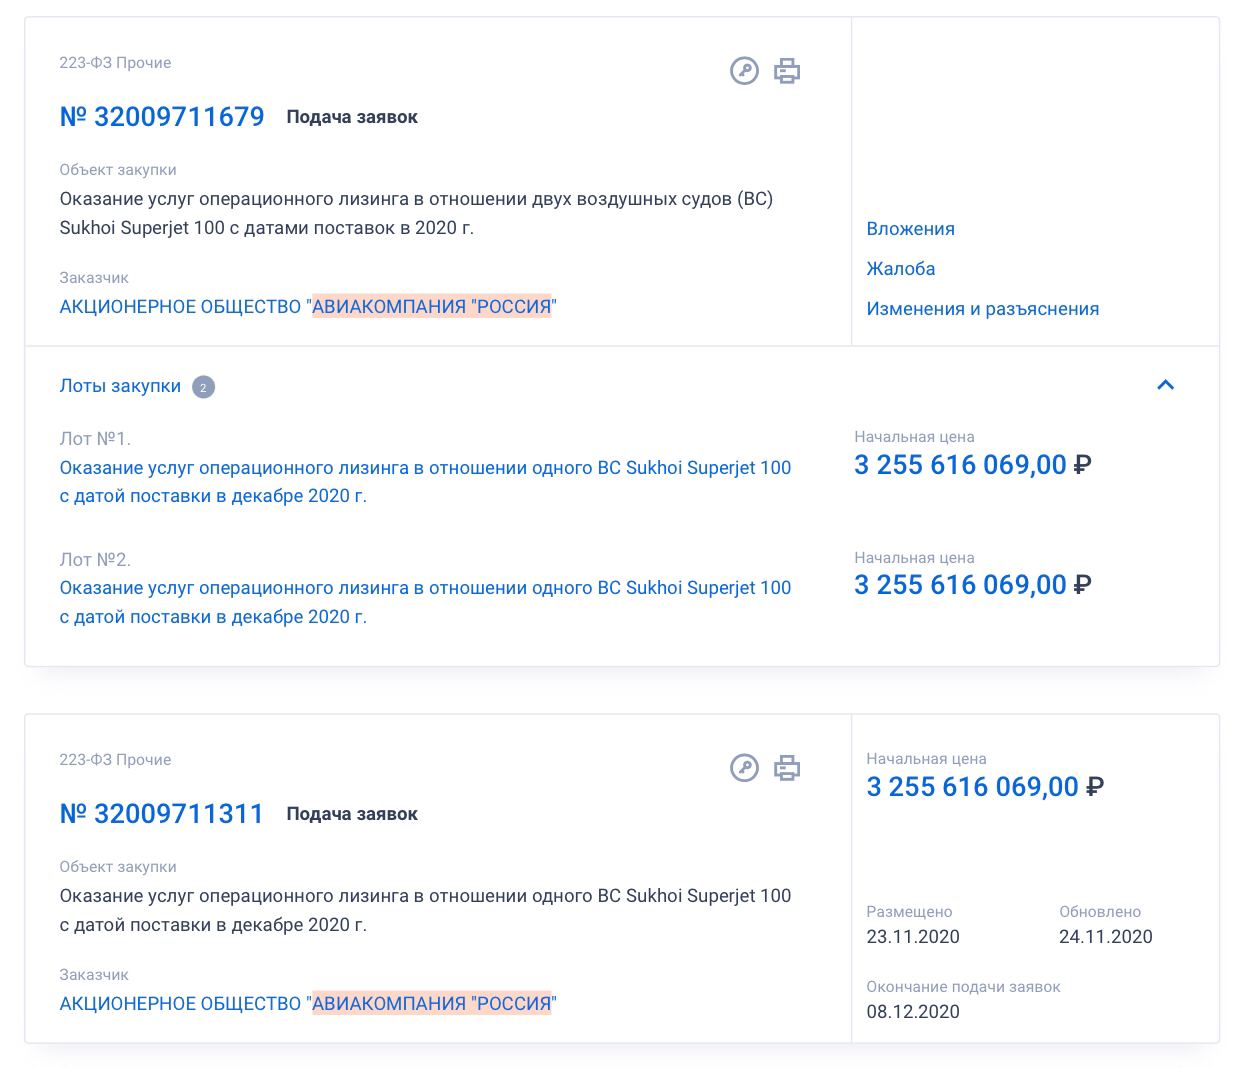Click the second card's purchase object description text
1242x1068 pixels.
click(425, 910)
